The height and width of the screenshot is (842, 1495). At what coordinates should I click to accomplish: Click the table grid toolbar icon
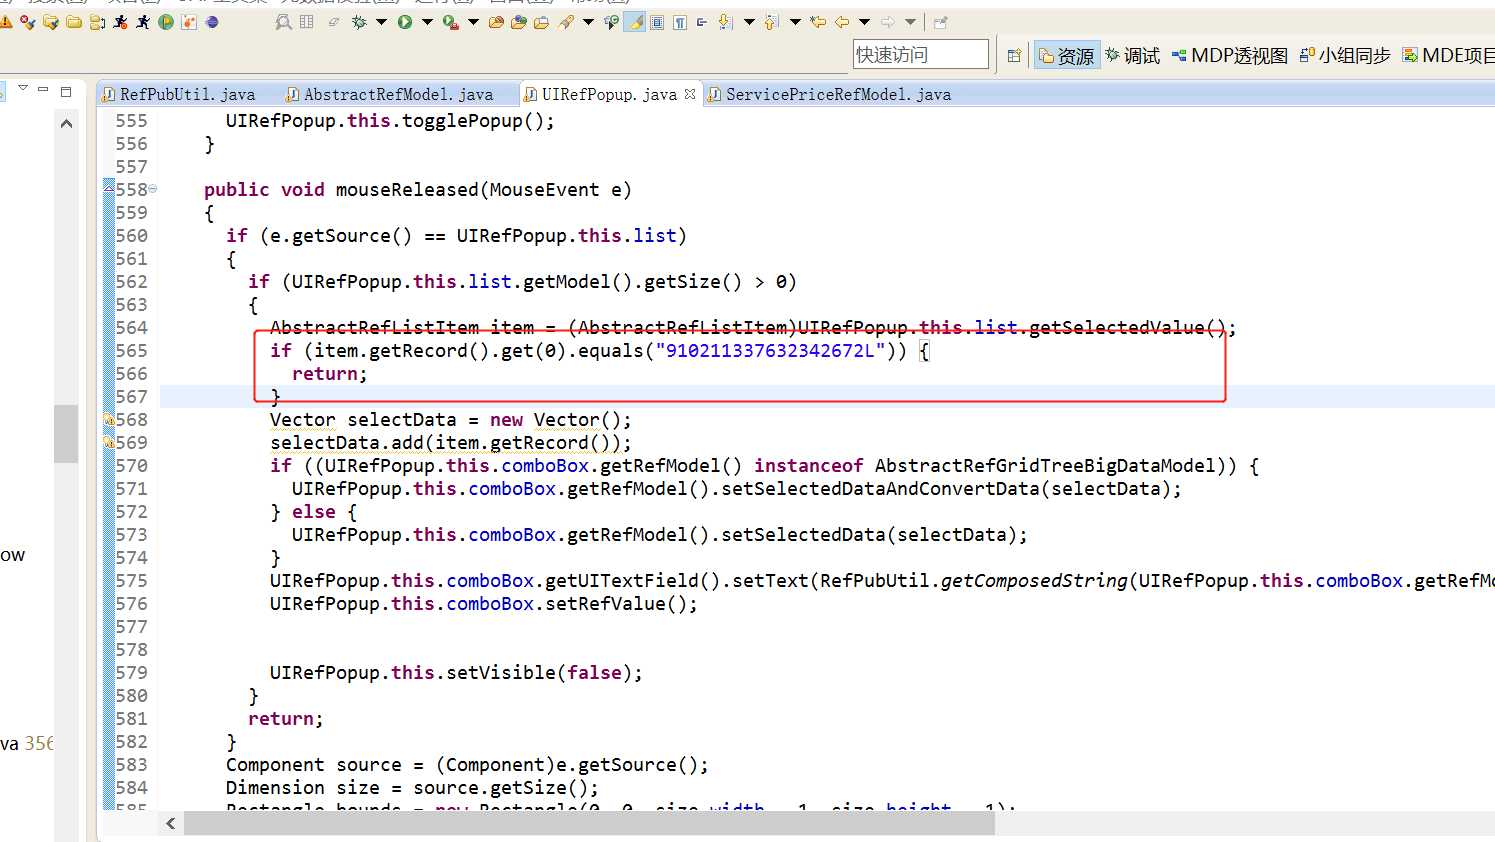point(306,22)
